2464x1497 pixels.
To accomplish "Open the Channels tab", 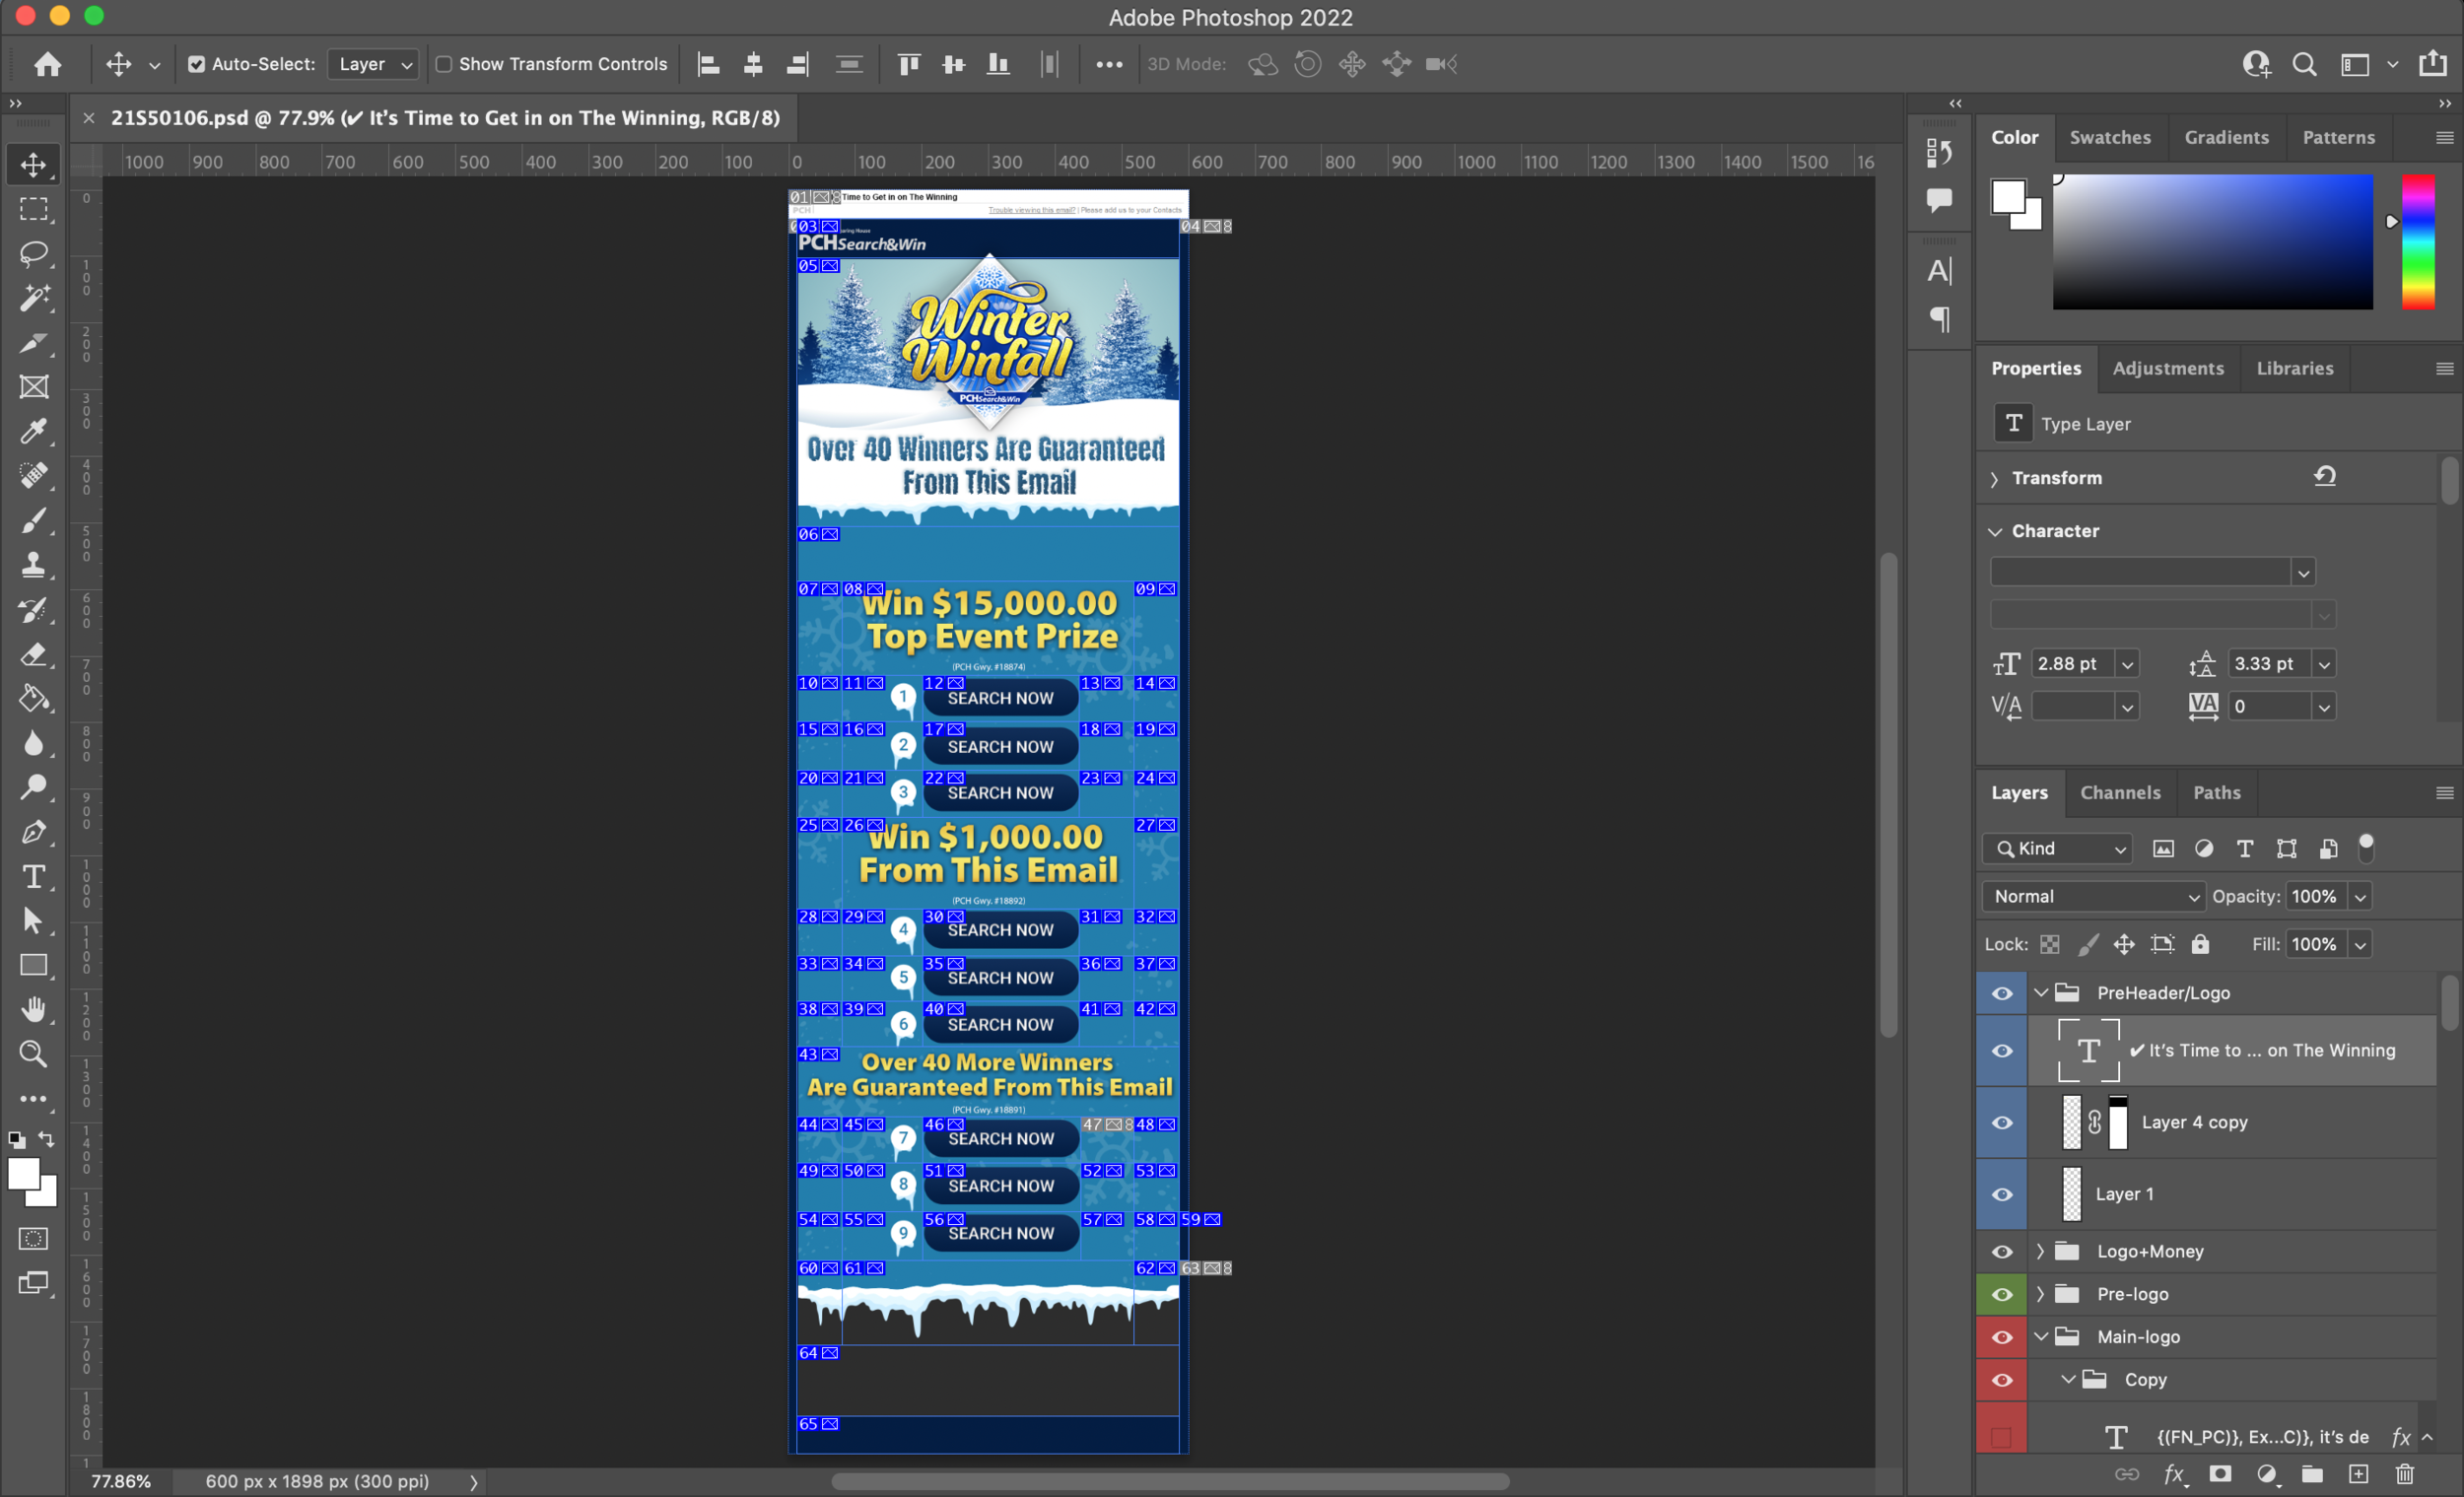I will point(2120,793).
